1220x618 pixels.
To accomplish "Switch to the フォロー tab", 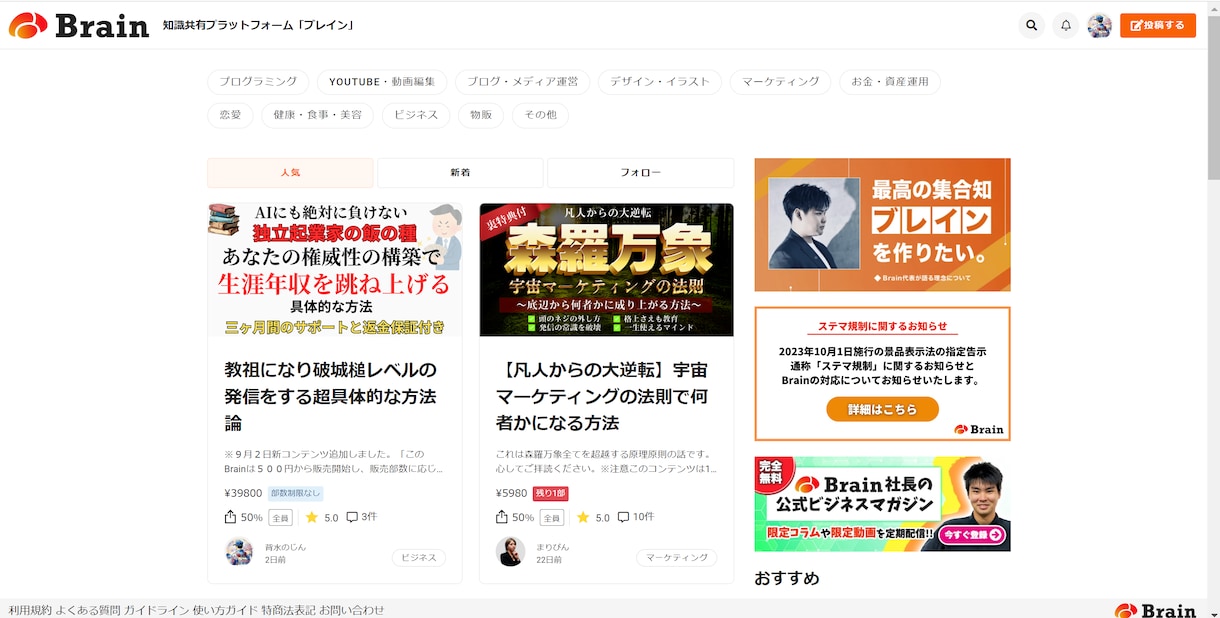I will click(640, 172).
